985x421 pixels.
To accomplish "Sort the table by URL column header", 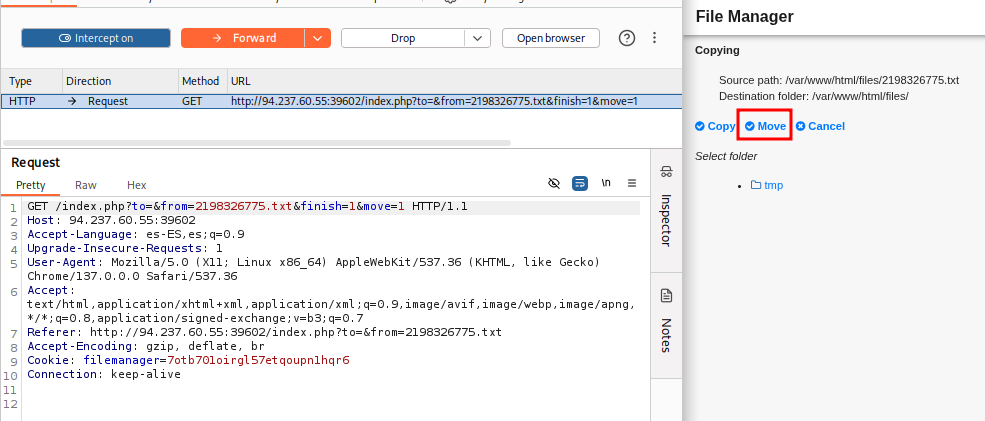I will (241, 81).
